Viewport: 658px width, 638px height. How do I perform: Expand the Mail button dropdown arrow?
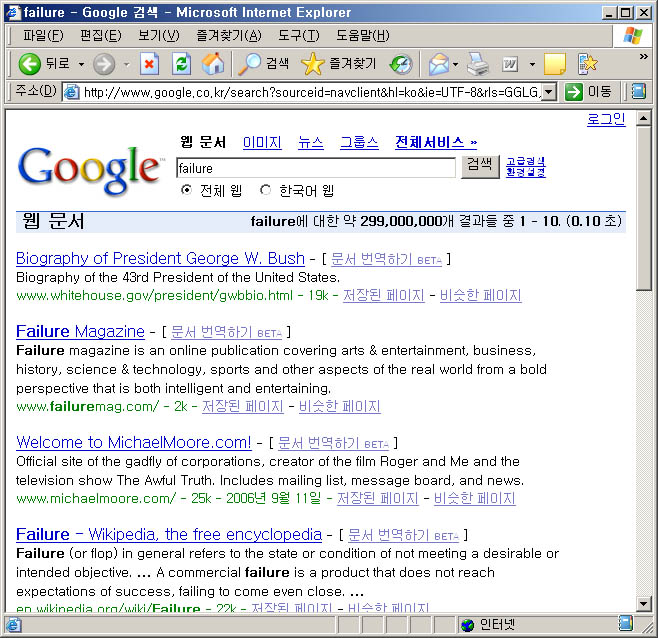coord(455,65)
